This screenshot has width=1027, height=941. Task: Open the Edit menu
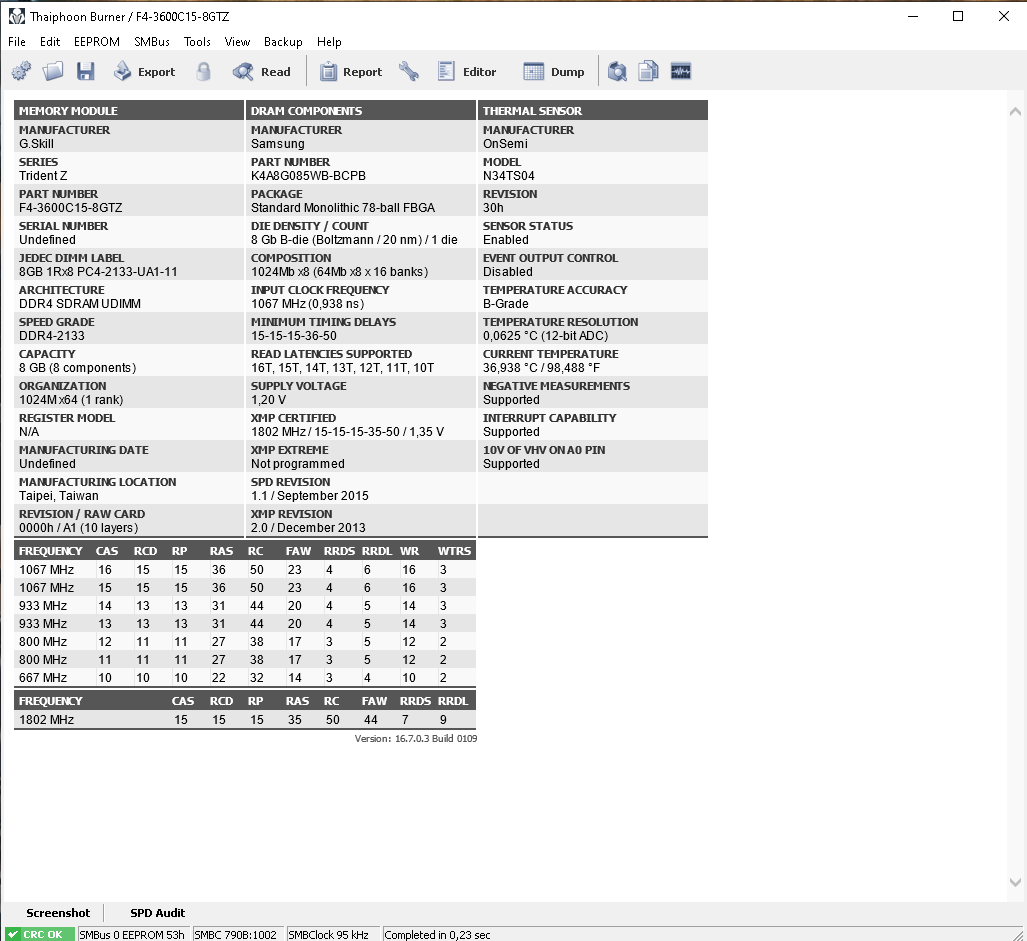click(x=50, y=42)
